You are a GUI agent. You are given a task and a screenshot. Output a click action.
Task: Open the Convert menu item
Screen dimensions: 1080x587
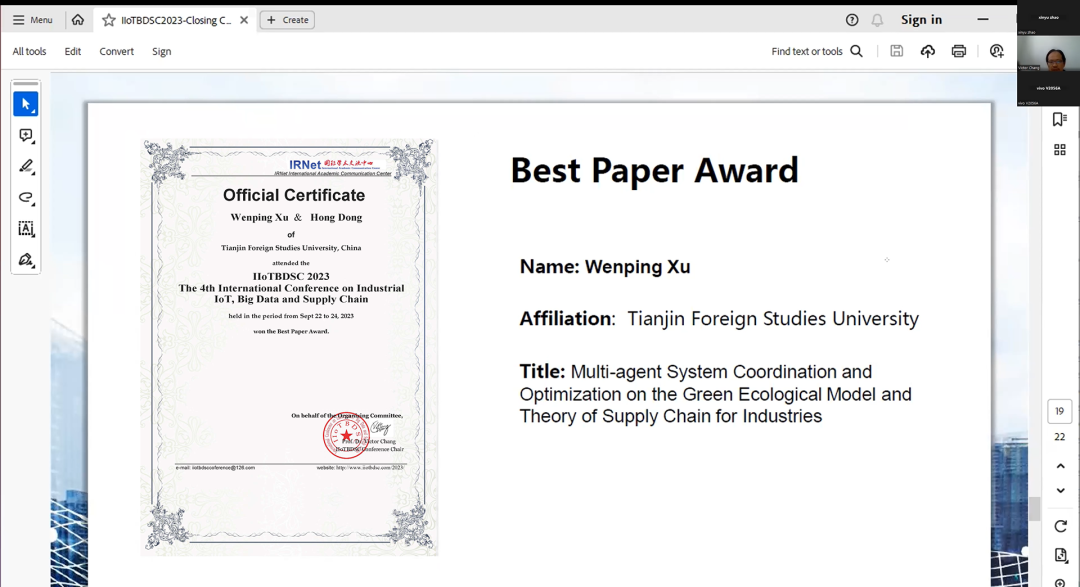[x=116, y=51]
